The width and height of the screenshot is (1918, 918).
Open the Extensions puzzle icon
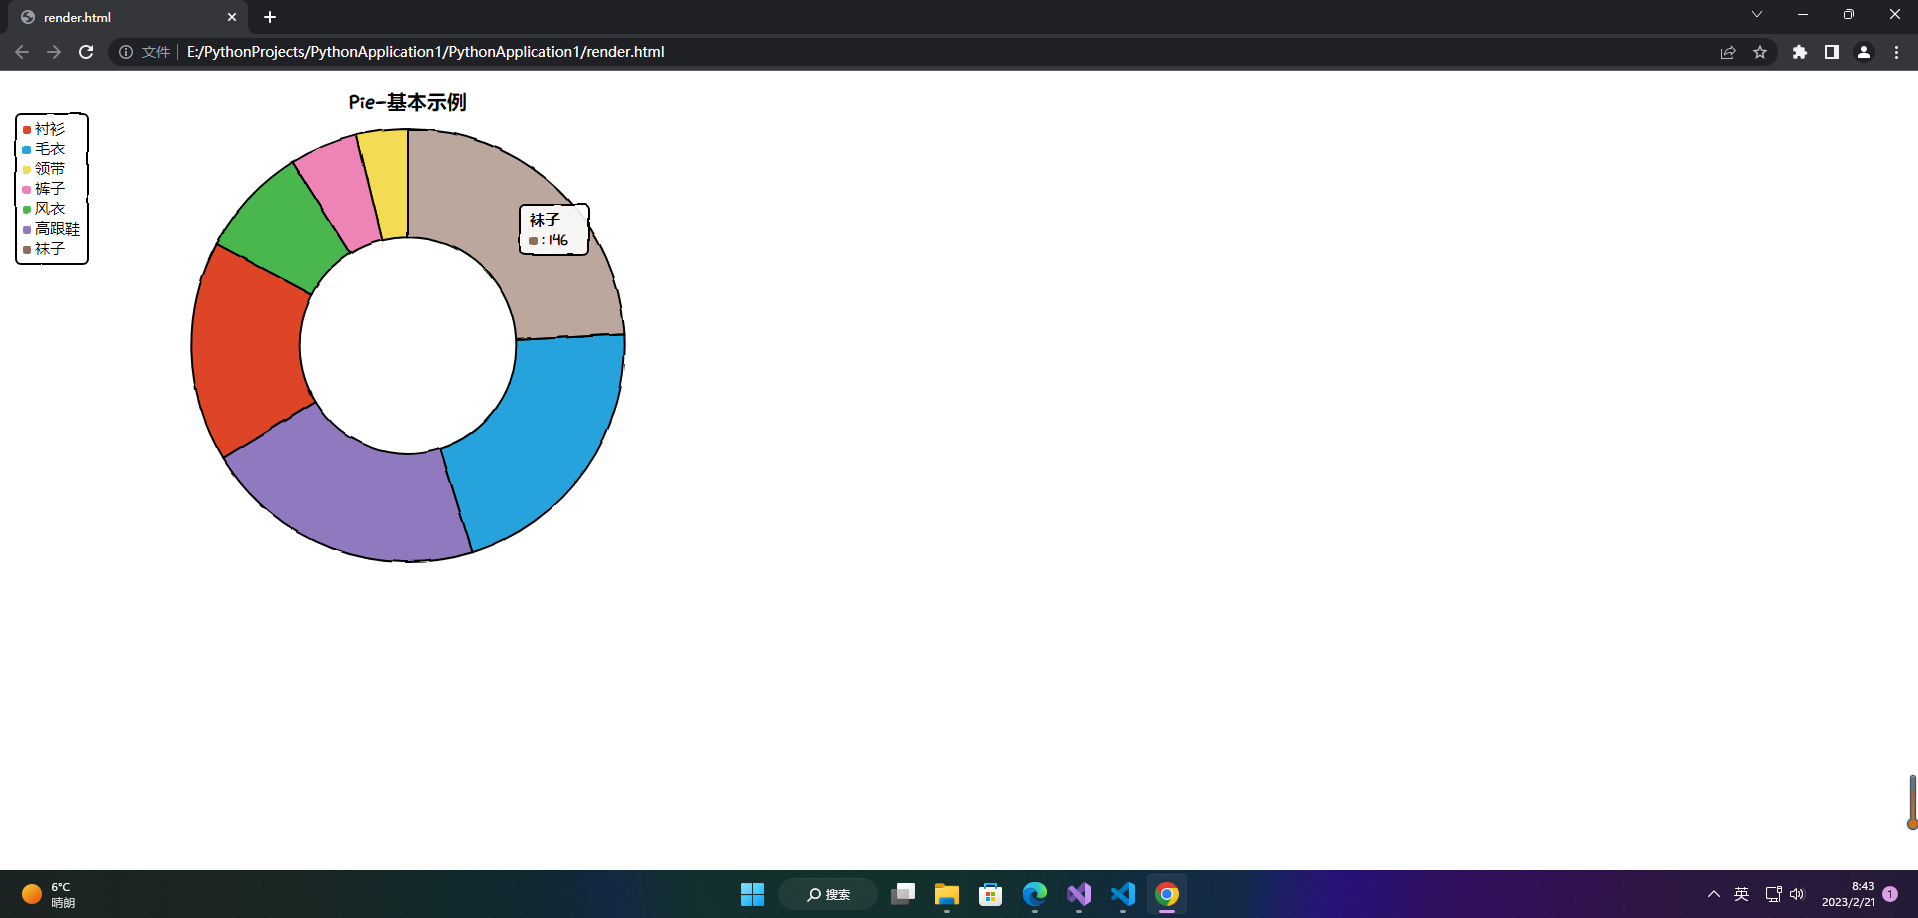pyautogui.click(x=1800, y=52)
